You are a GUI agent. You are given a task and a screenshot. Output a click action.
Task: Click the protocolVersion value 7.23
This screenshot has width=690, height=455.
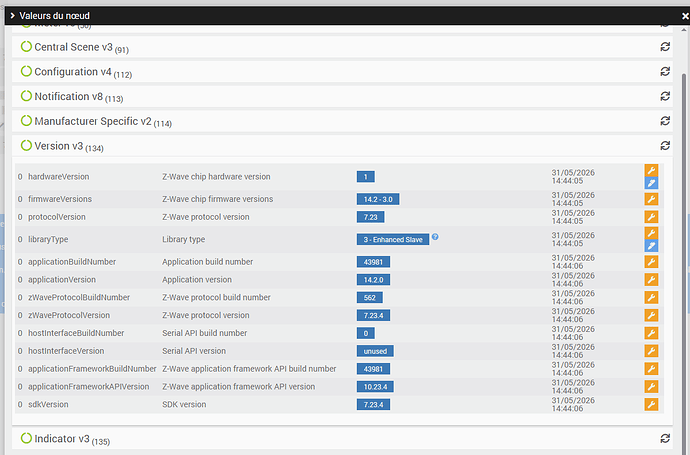coord(371,217)
